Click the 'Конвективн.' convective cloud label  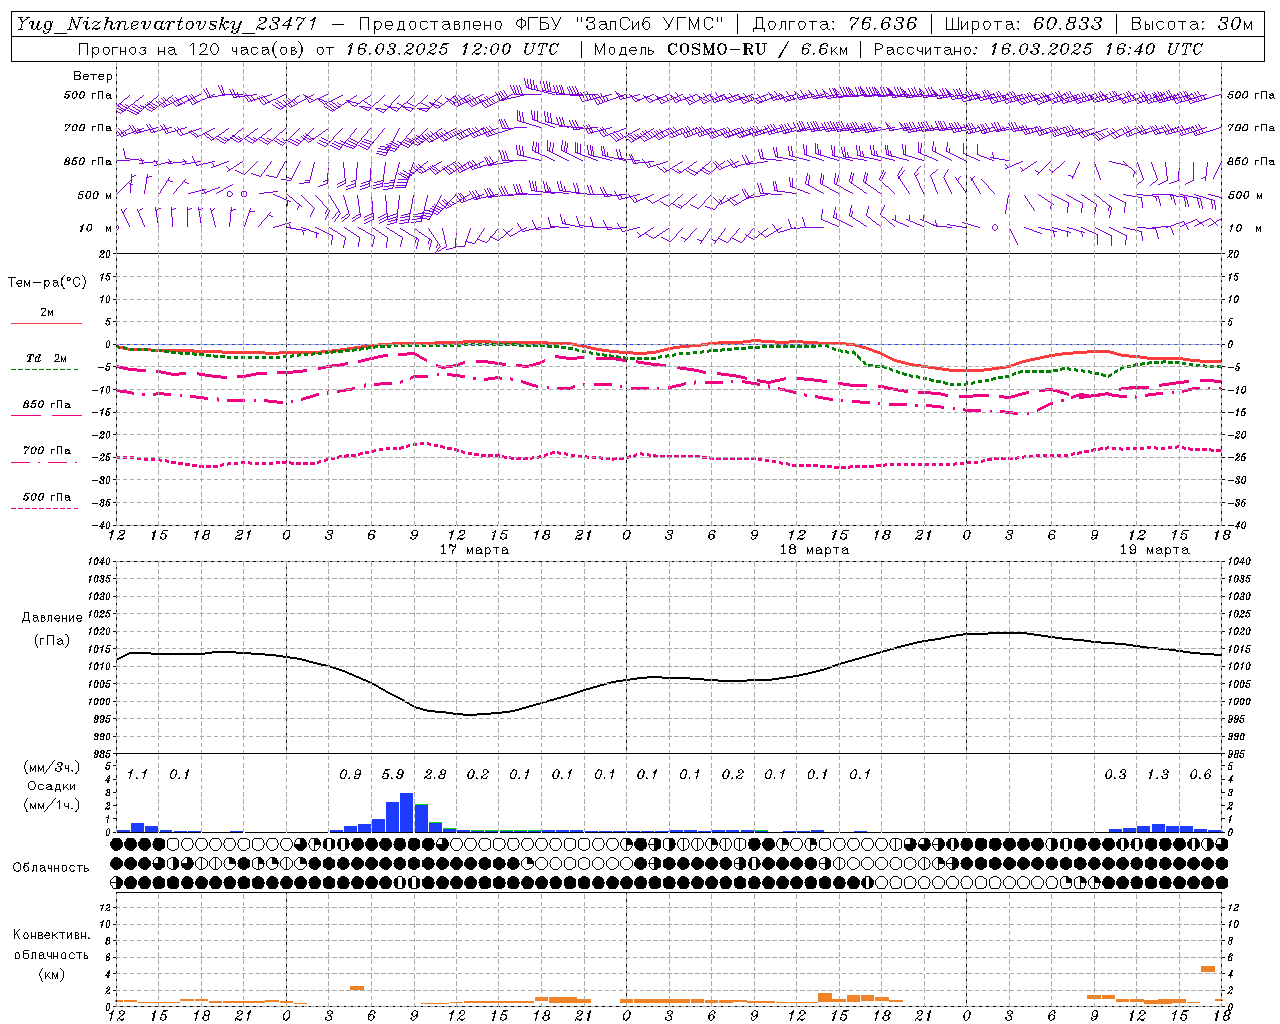(x=51, y=935)
